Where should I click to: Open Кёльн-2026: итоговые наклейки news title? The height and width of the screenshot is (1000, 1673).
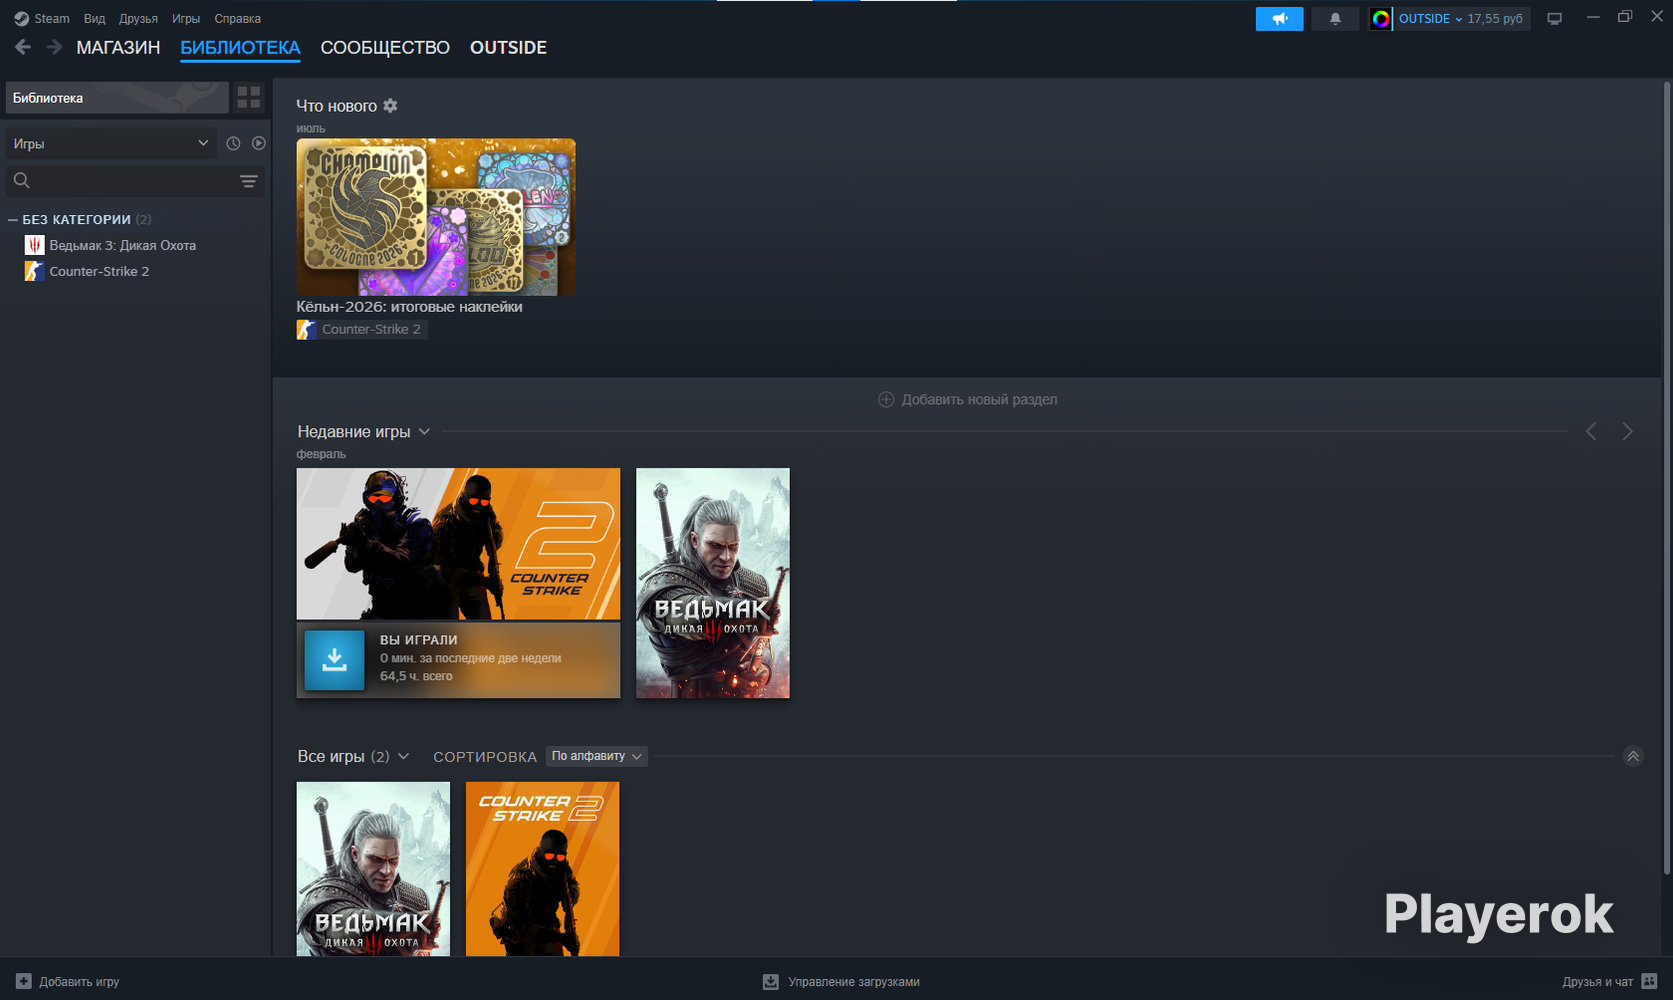[x=409, y=307]
